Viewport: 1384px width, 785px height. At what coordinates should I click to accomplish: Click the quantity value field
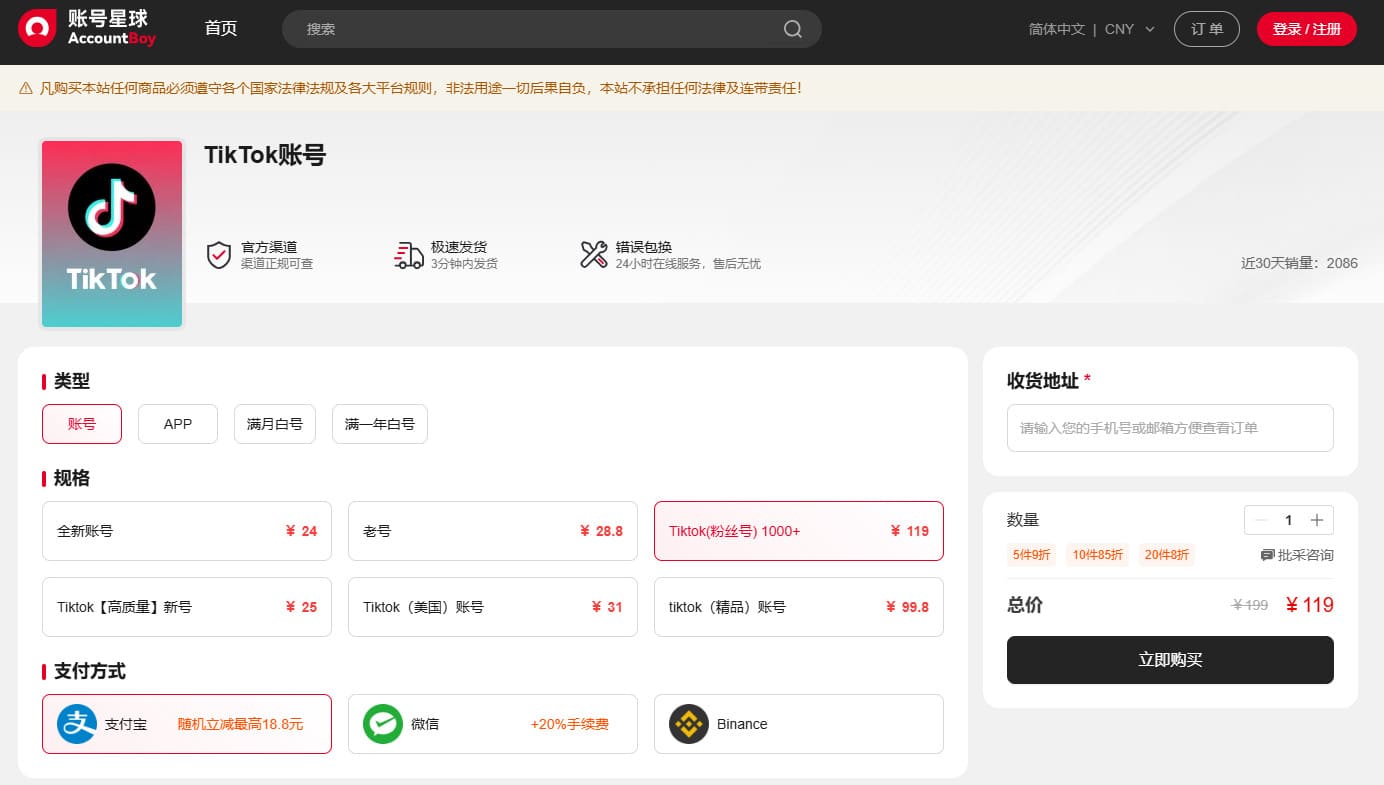click(x=1289, y=520)
